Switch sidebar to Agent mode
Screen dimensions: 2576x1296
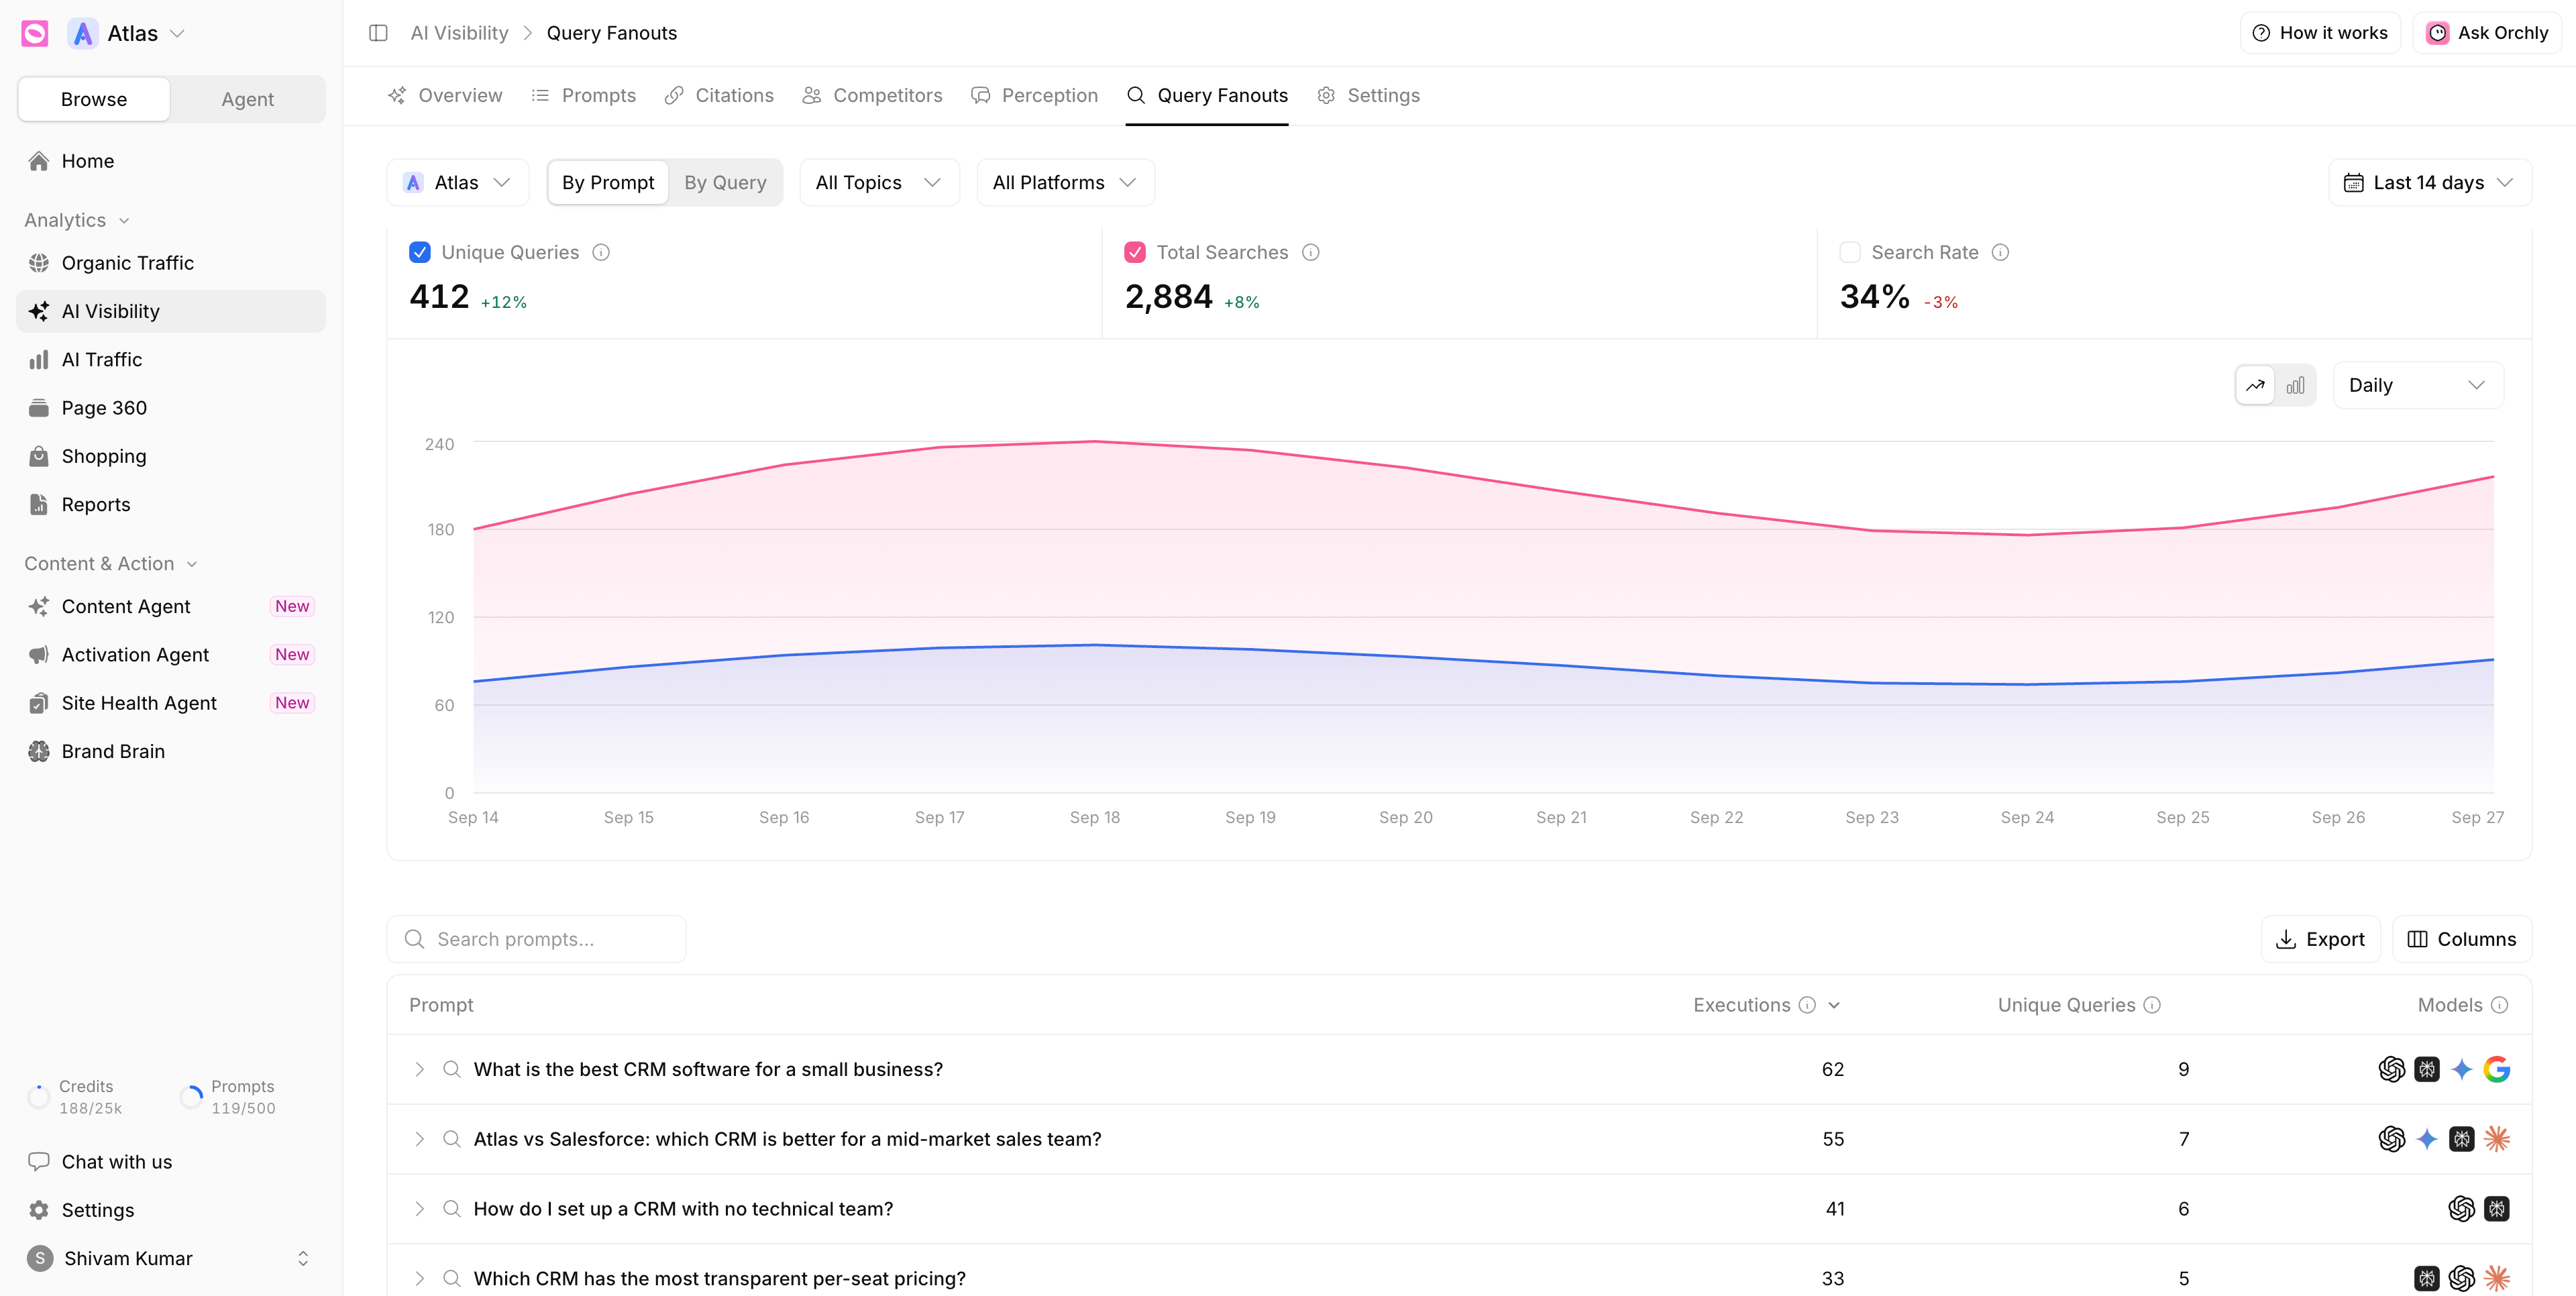248,99
